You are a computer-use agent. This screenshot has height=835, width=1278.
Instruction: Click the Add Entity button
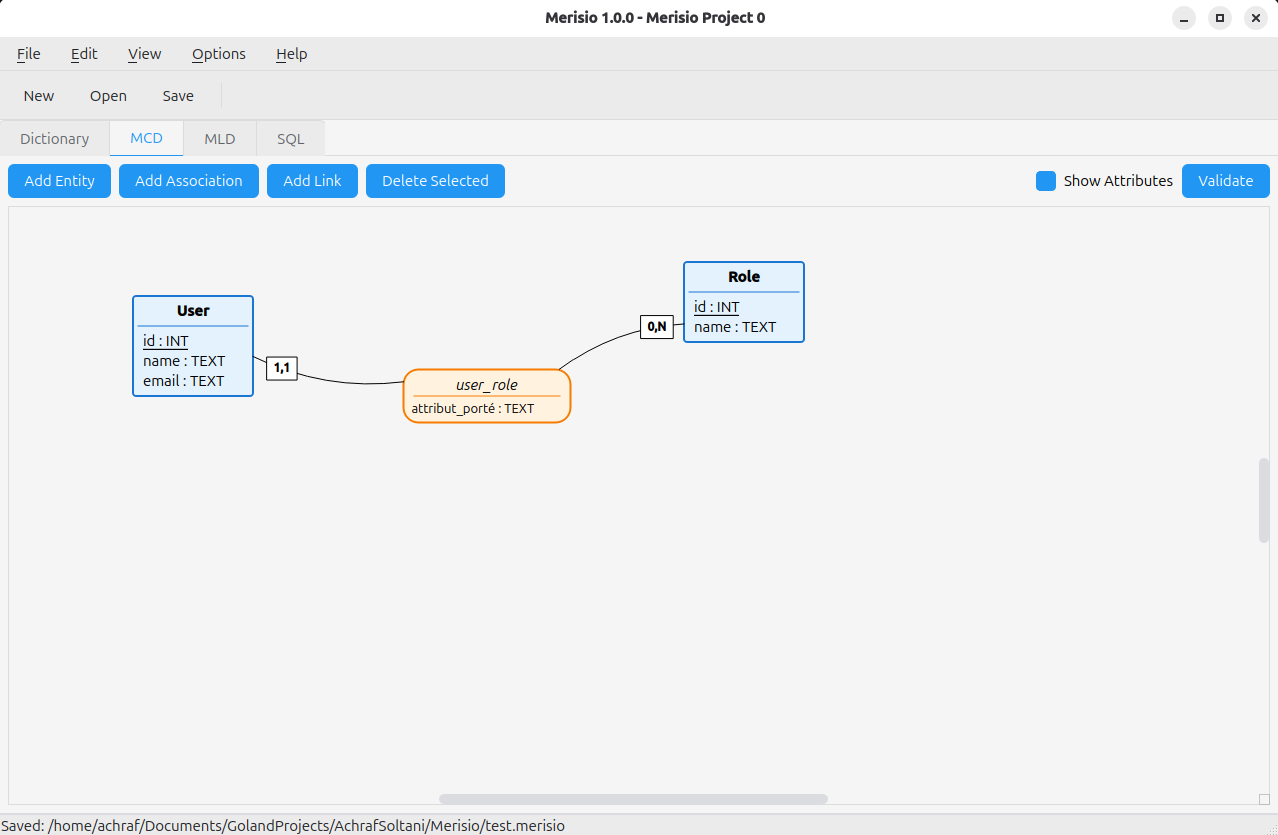coord(59,181)
